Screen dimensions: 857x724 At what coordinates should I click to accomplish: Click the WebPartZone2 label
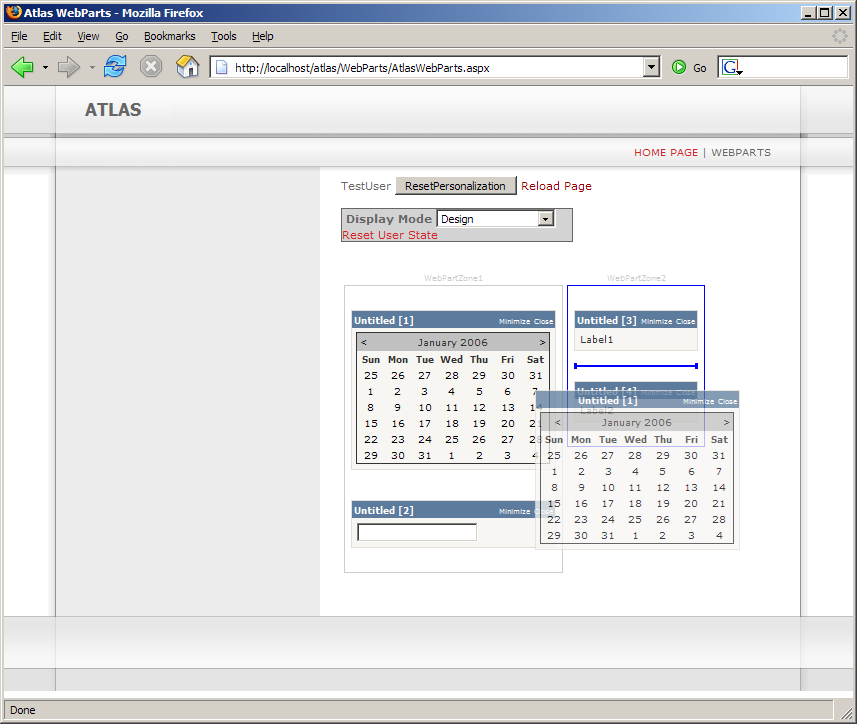click(636, 278)
